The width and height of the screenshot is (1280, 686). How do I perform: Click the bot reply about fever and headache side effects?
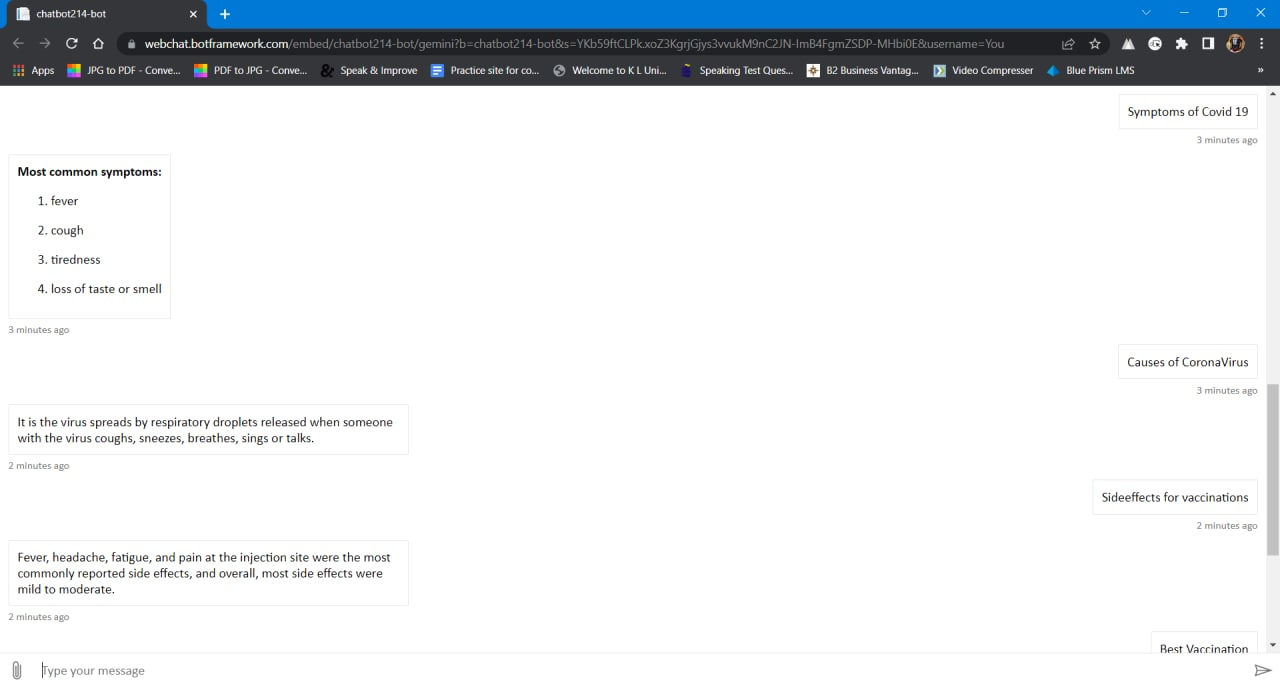208,573
